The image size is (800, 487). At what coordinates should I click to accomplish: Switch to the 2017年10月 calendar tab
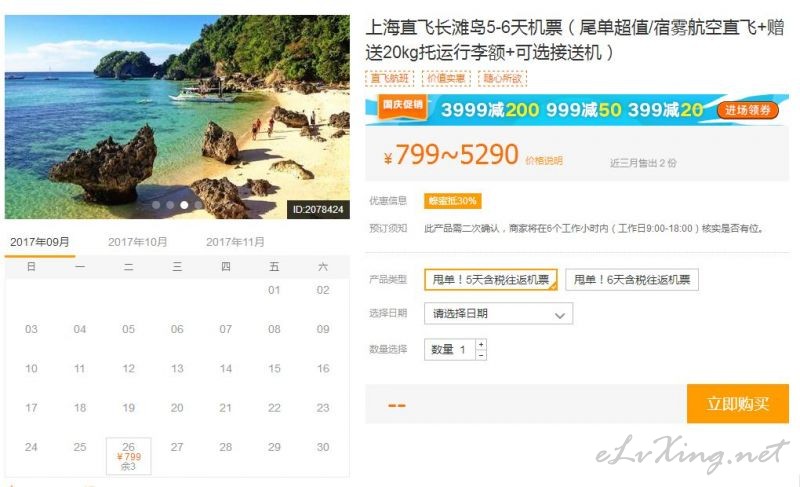pos(137,242)
